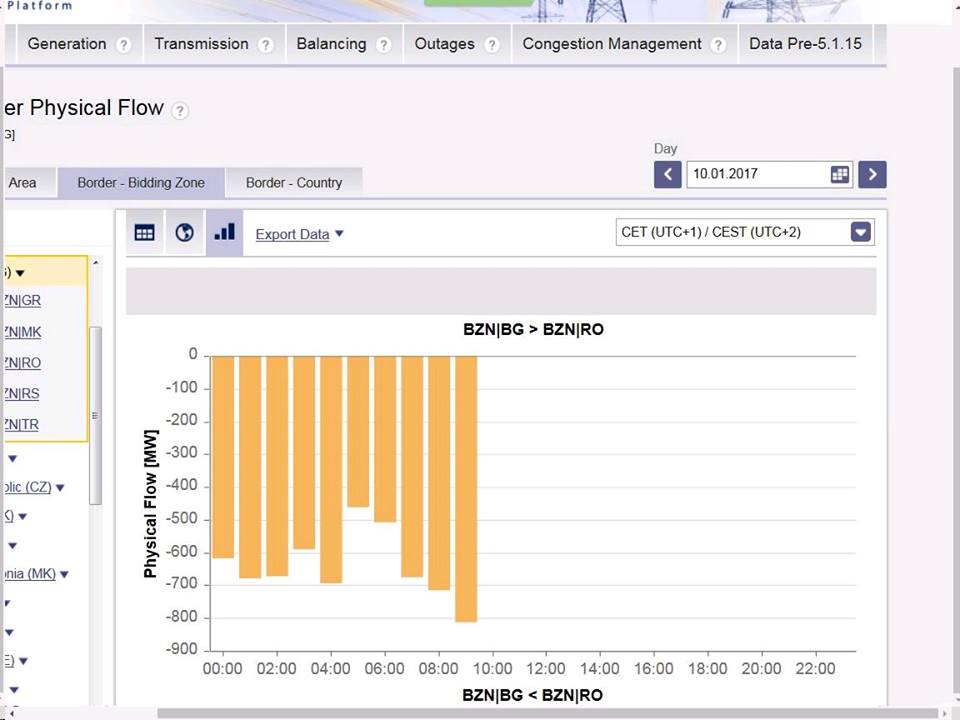The height and width of the screenshot is (720, 960).
Task: Select the BZN|TR border link
Action: [x=23, y=424]
